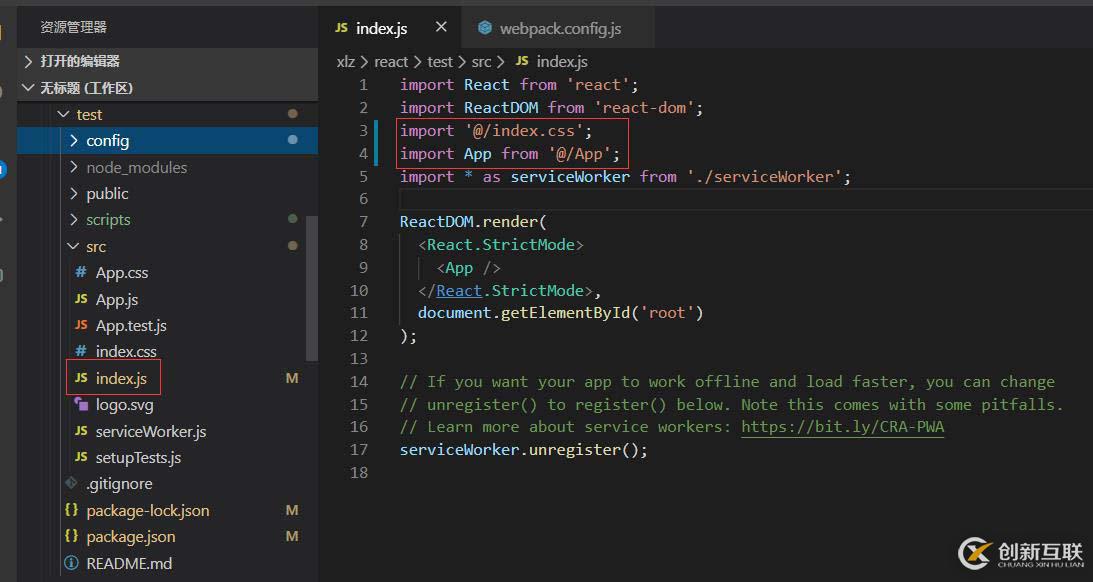Click the braces icon beside package.json
The image size is (1093, 582).
point(71,536)
